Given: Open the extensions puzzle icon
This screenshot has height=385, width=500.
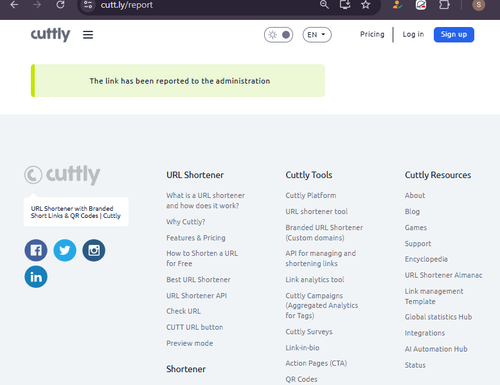Looking at the screenshot, I should (444, 5).
